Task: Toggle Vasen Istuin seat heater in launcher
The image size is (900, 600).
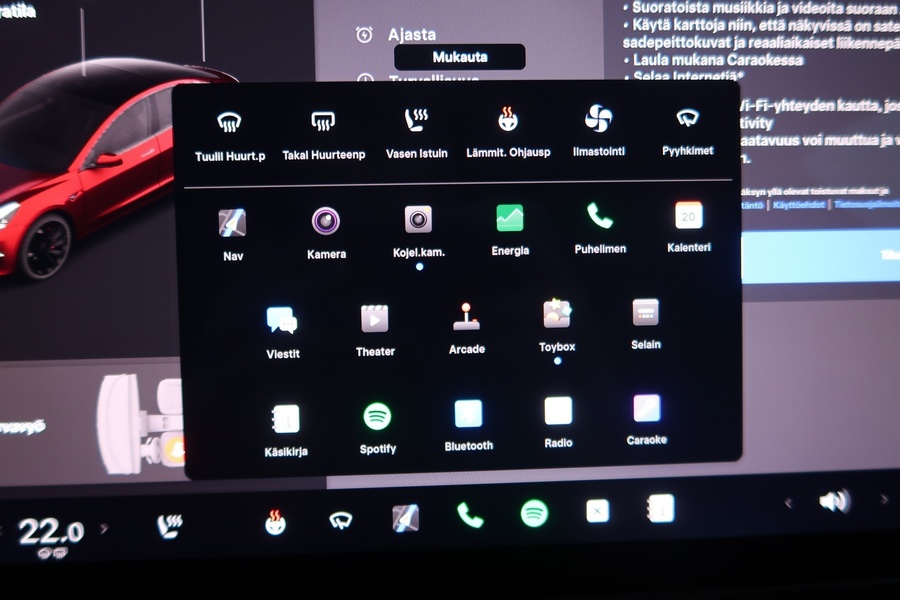Action: tap(416, 122)
